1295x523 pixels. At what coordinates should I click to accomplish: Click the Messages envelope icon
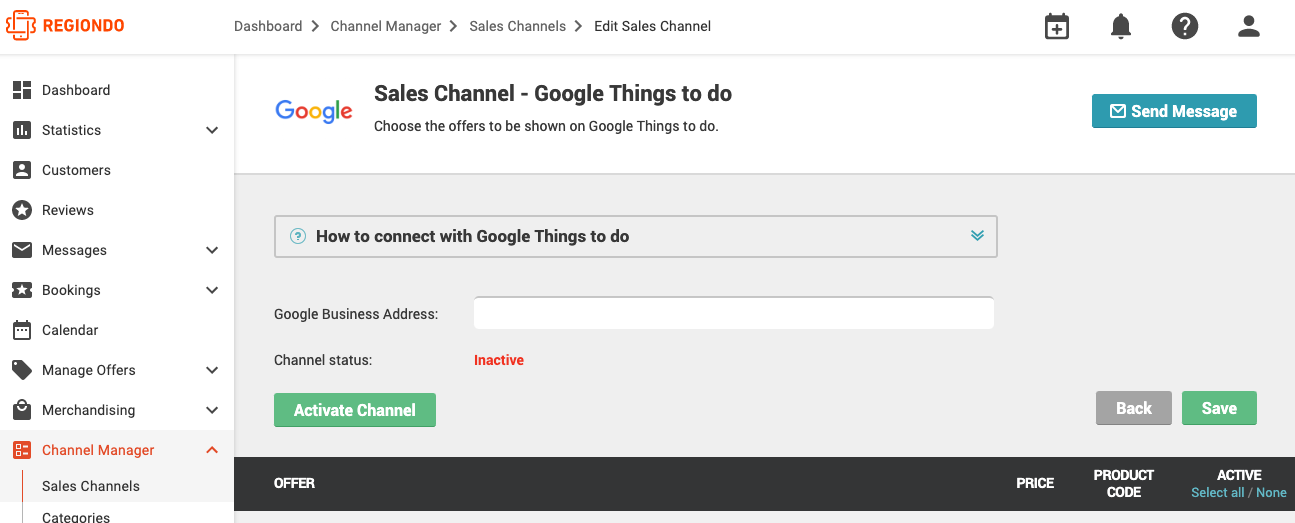(x=22, y=250)
